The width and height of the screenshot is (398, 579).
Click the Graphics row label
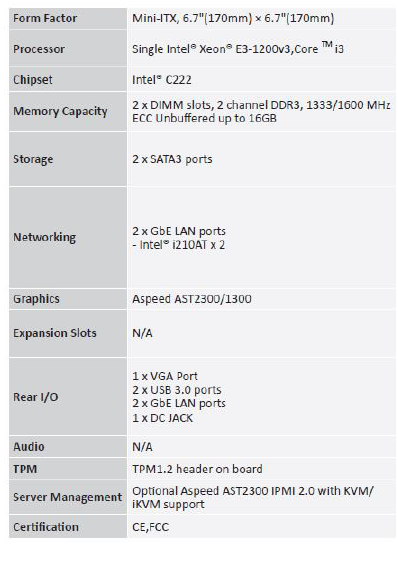click(x=36, y=299)
